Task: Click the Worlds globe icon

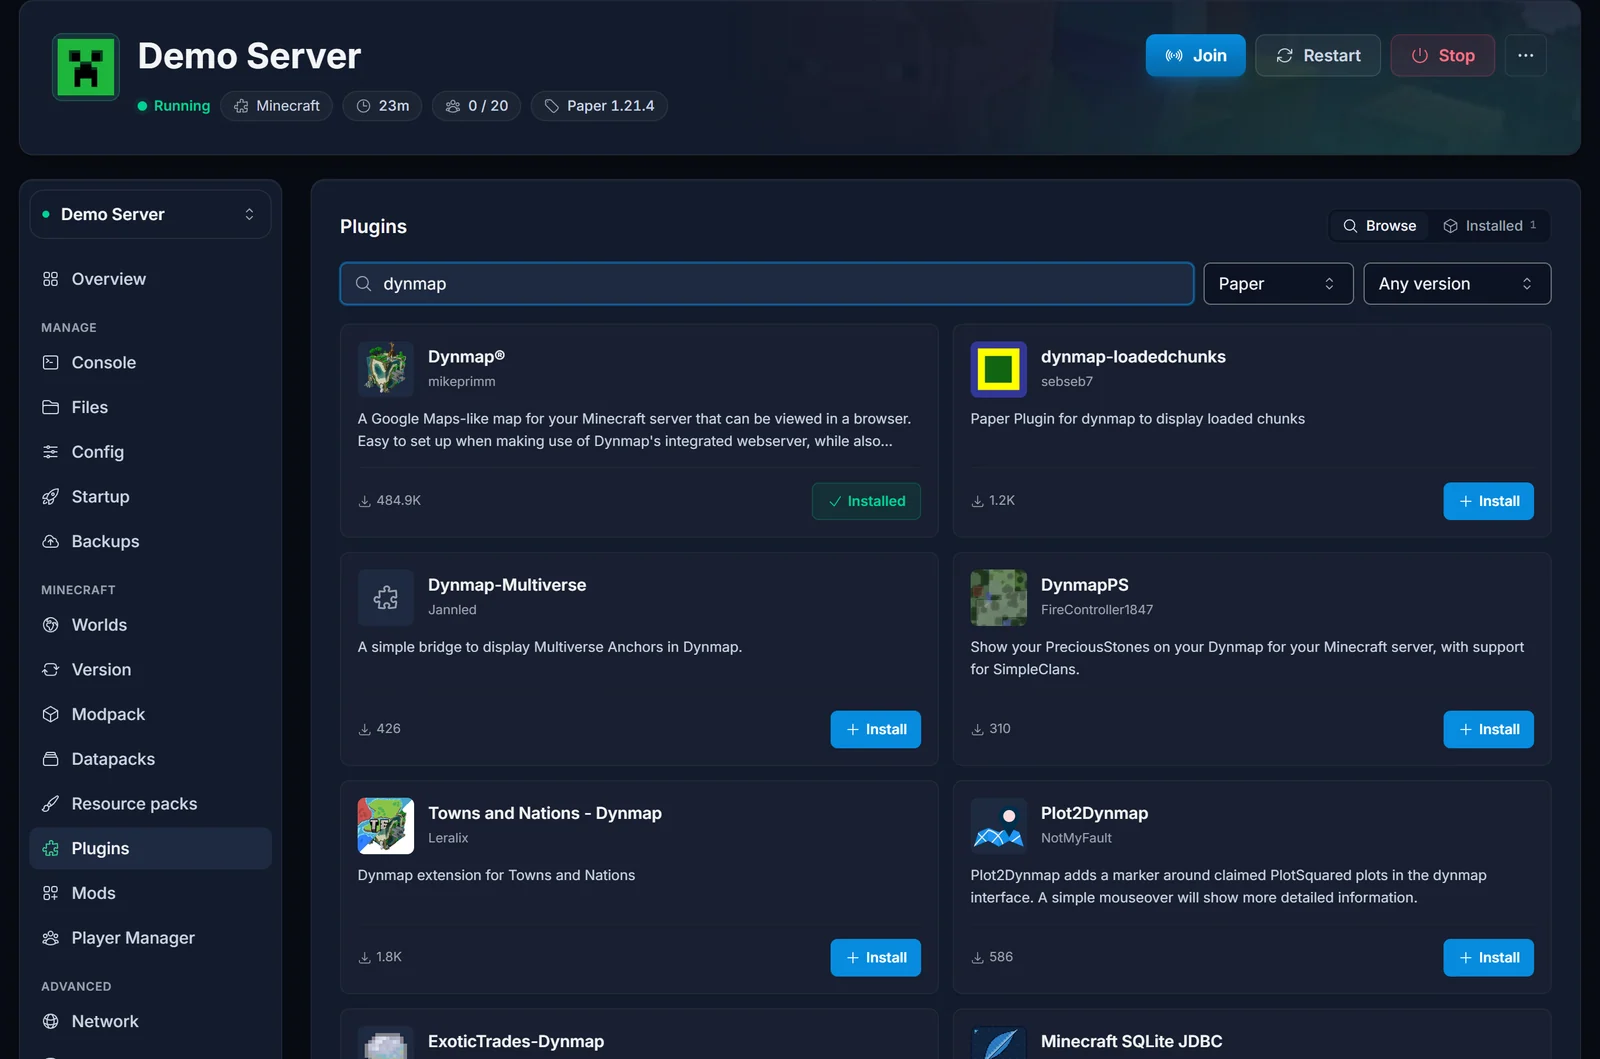Action: (51, 625)
